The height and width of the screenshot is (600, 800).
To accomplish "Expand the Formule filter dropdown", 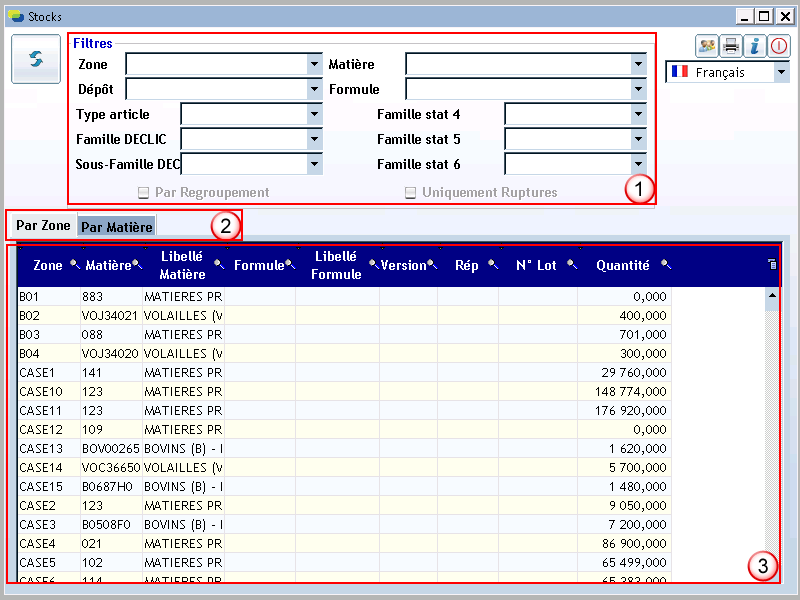I will pyautogui.click(x=638, y=89).
